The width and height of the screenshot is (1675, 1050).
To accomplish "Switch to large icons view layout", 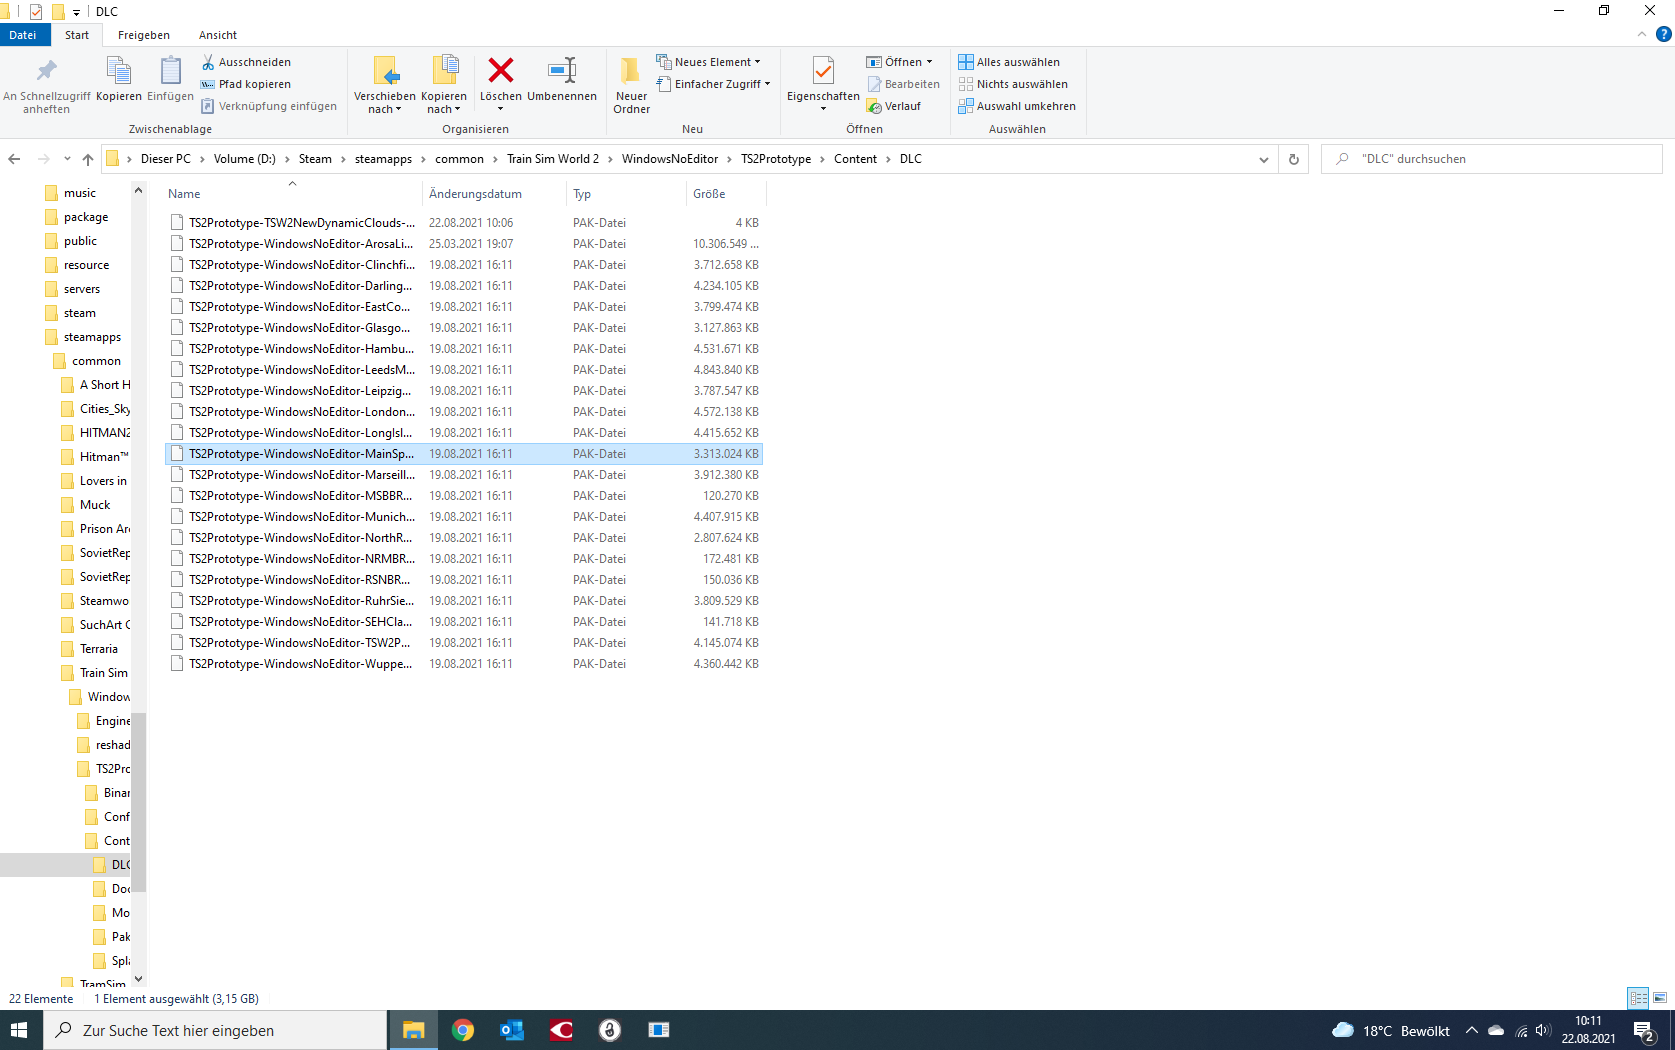I will tap(1660, 998).
